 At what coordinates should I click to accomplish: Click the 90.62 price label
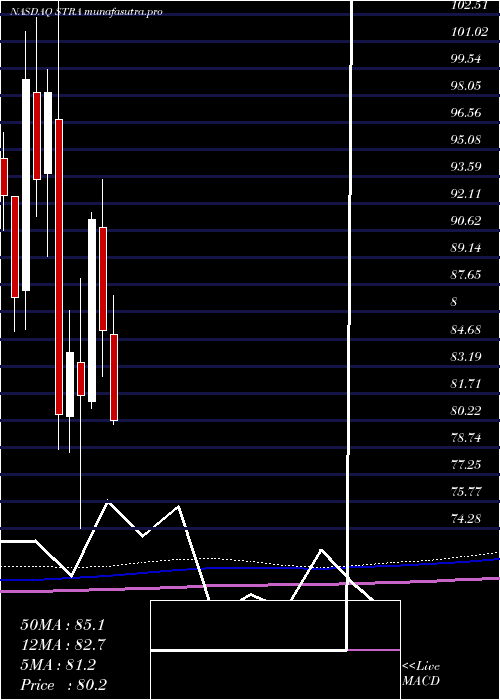pyautogui.click(x=467, y=221)
